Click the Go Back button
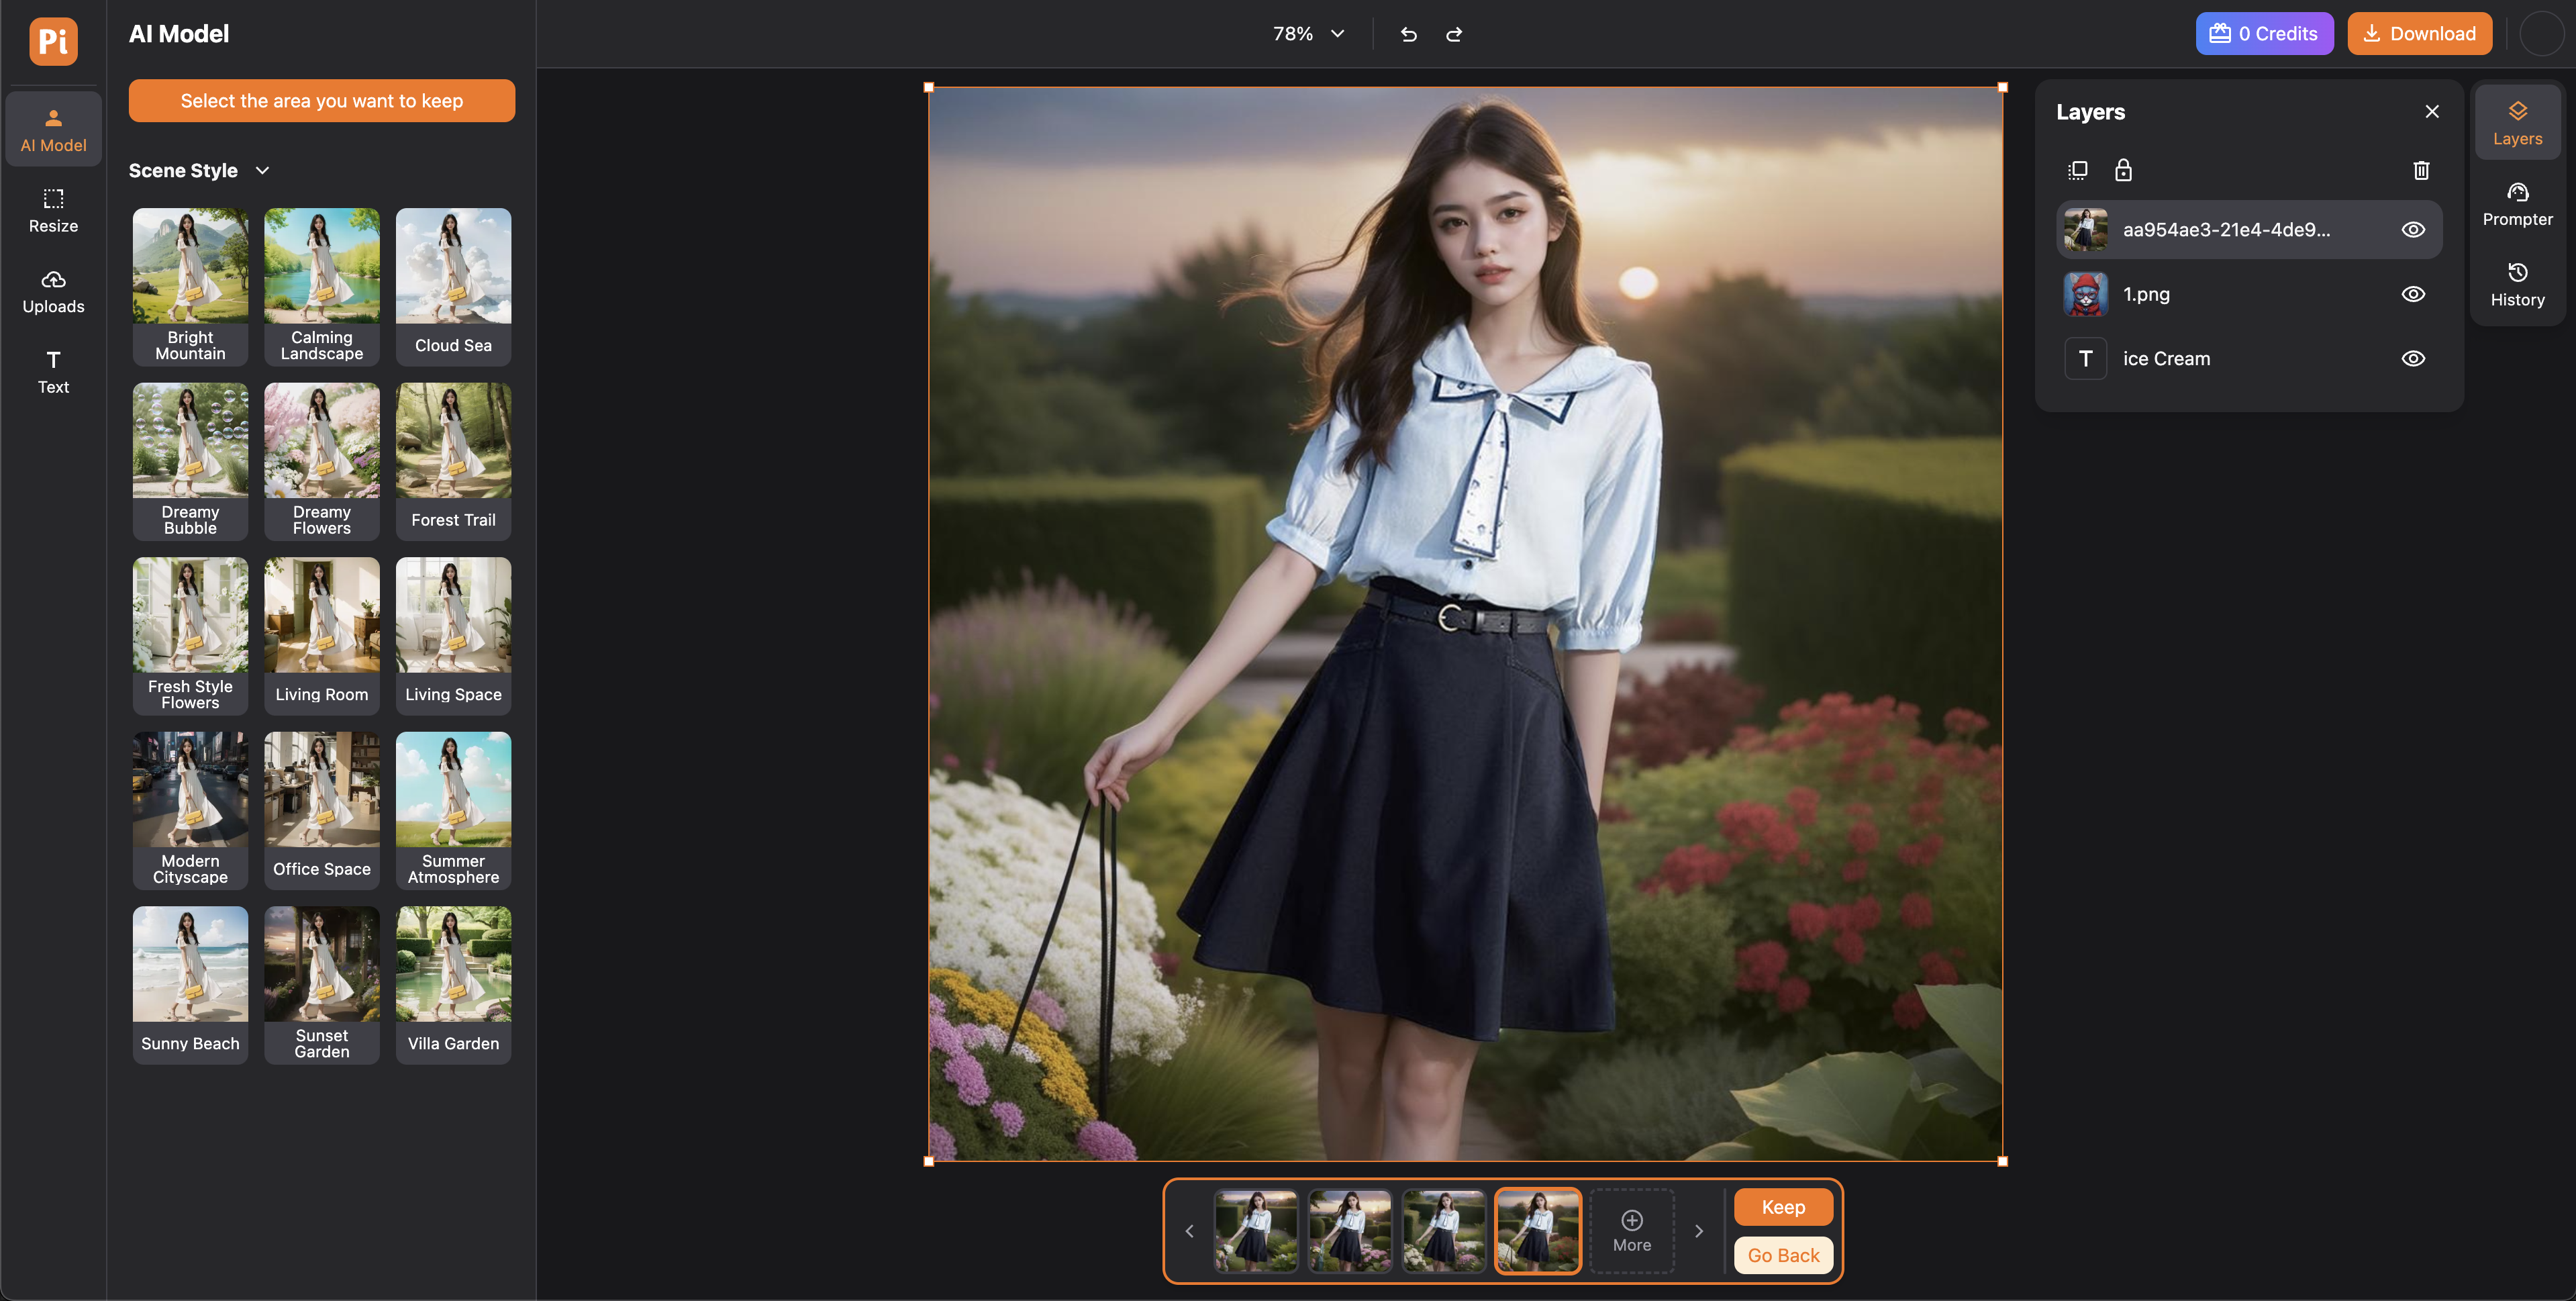The height and width of the screenshot is (1301, 2576). point(1782,1255)
